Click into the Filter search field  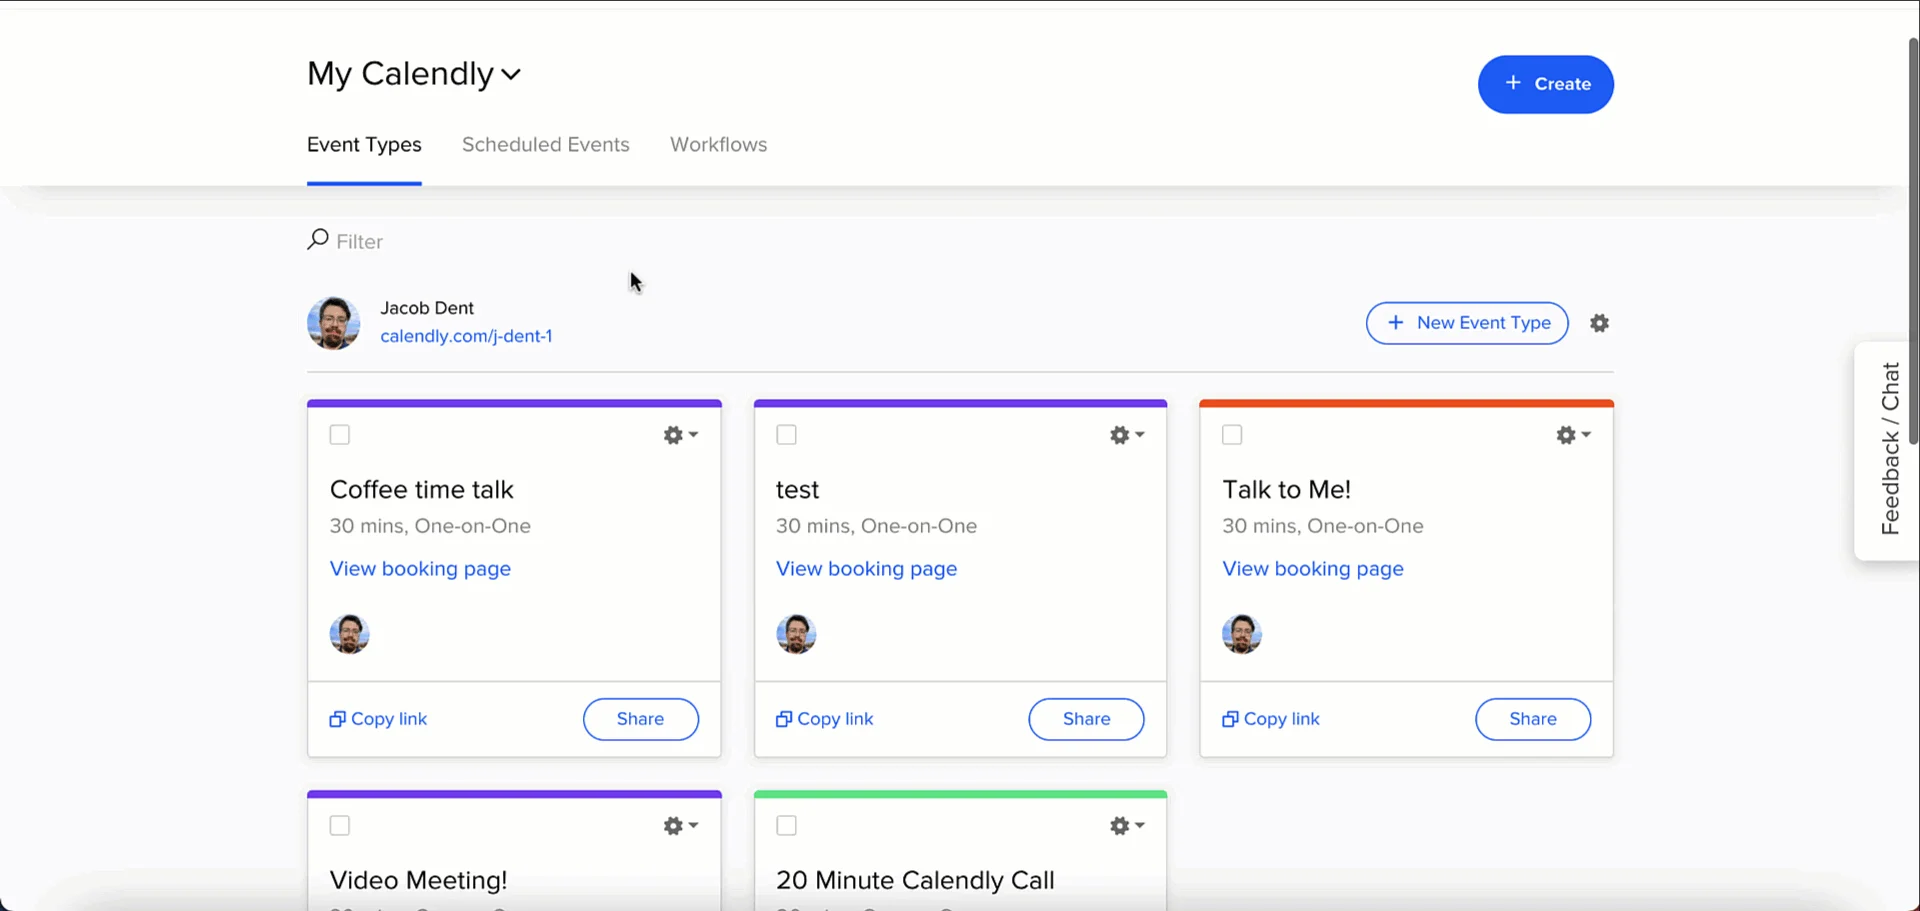tap(359, 242)
